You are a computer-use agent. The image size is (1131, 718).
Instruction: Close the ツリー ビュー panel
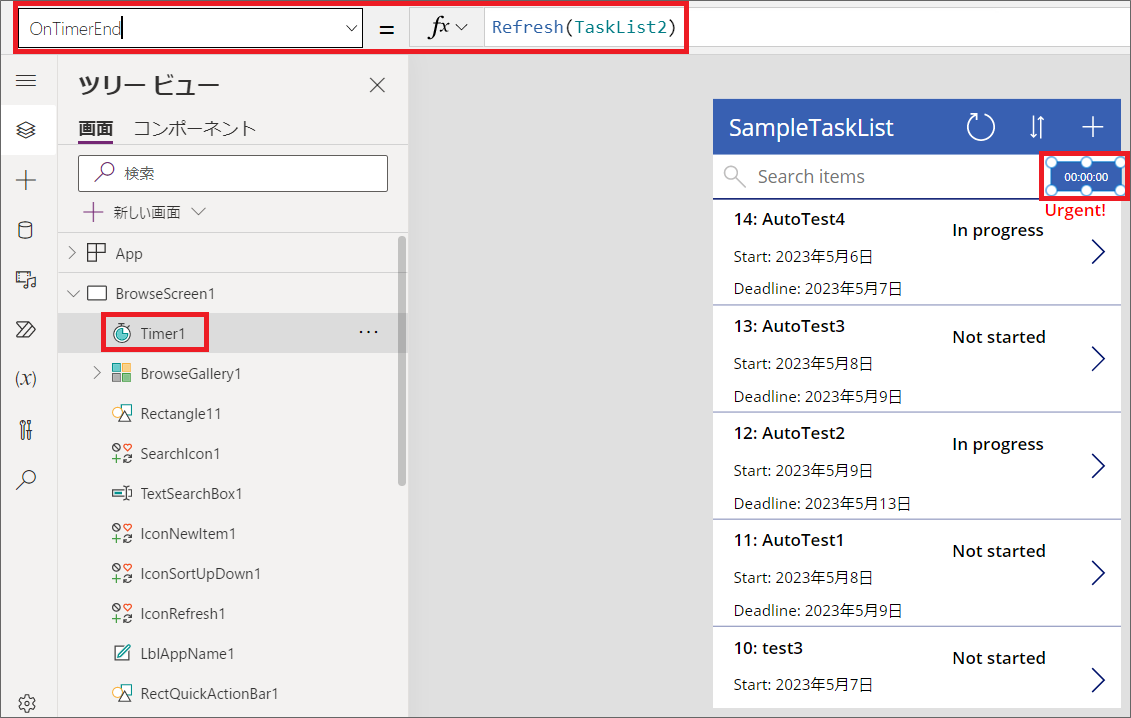[x=377, y=85]
